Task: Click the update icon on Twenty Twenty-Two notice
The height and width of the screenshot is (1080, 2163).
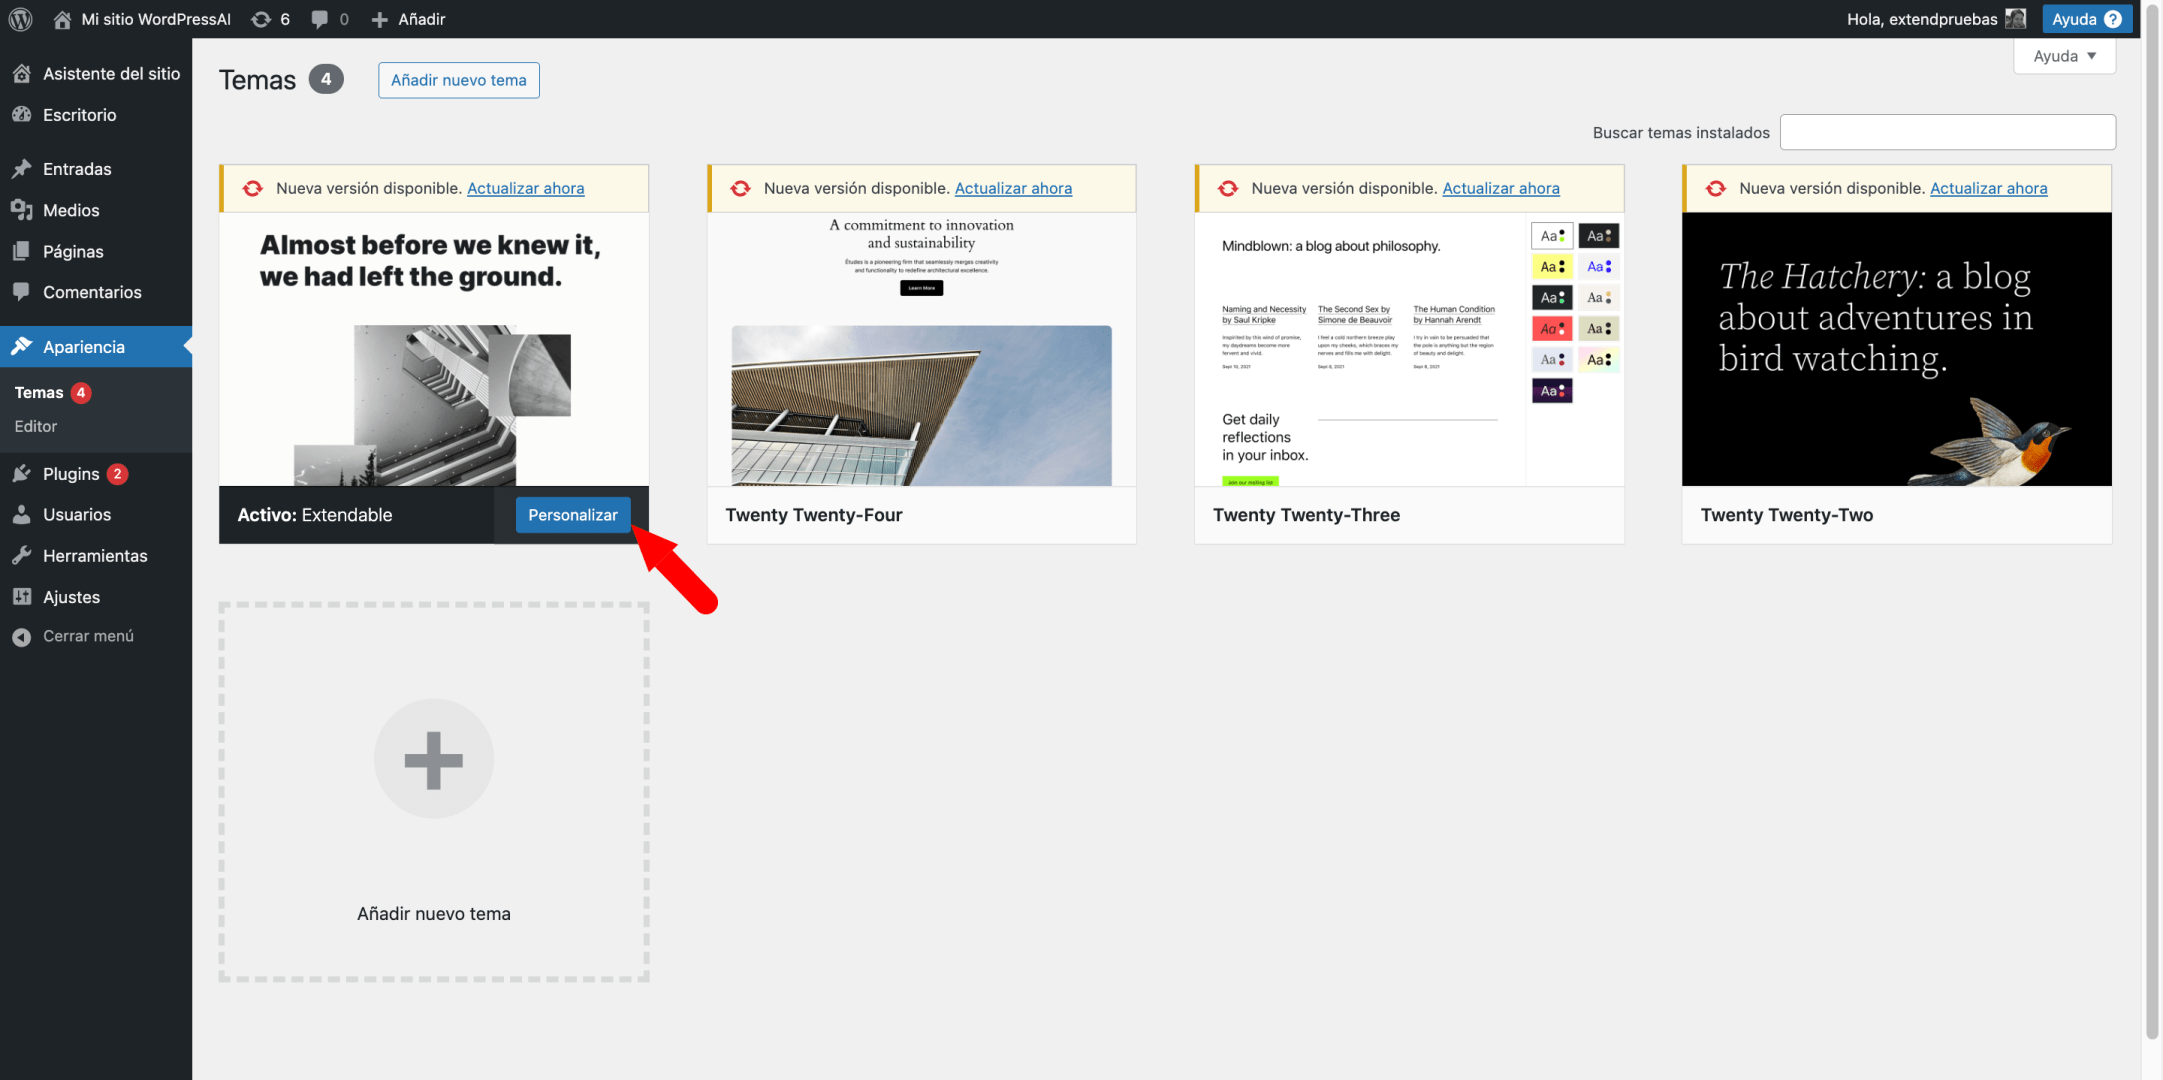Action: pos(1716,188)
